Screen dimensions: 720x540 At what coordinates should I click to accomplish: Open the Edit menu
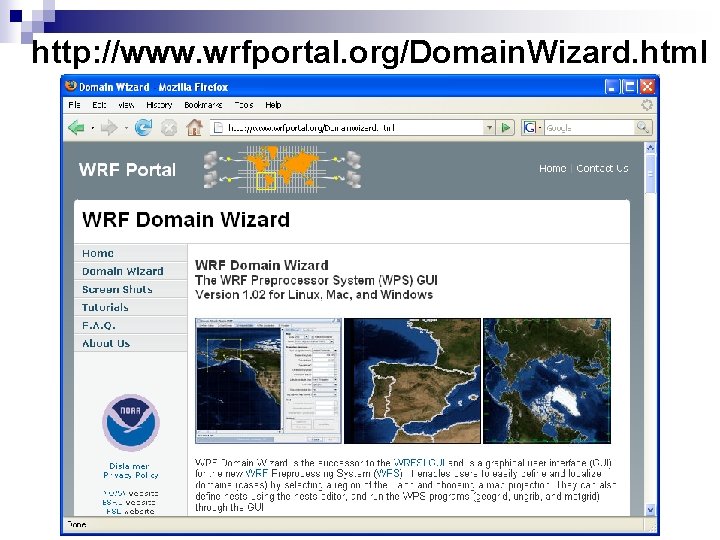[99, 105]
